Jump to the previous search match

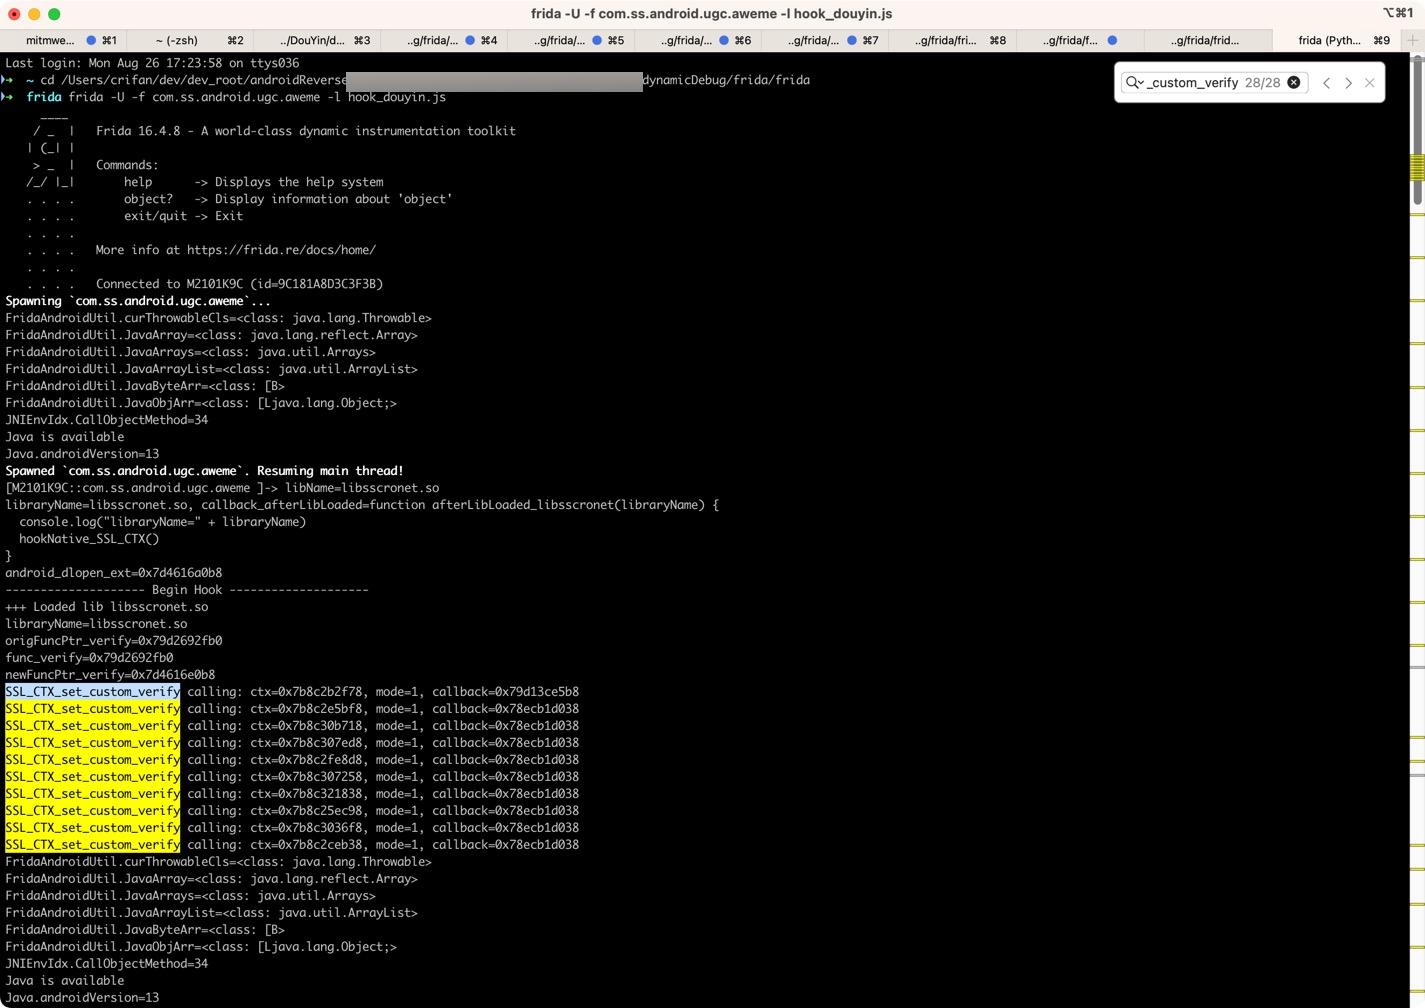(1327, 83)
